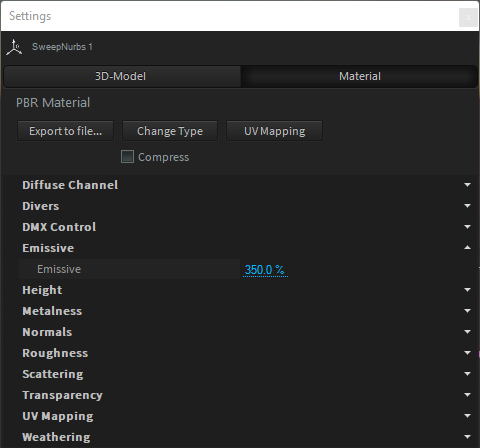Expand the Roughness section arrow
This screenshot has height=448, width=480.
[467, 353]
